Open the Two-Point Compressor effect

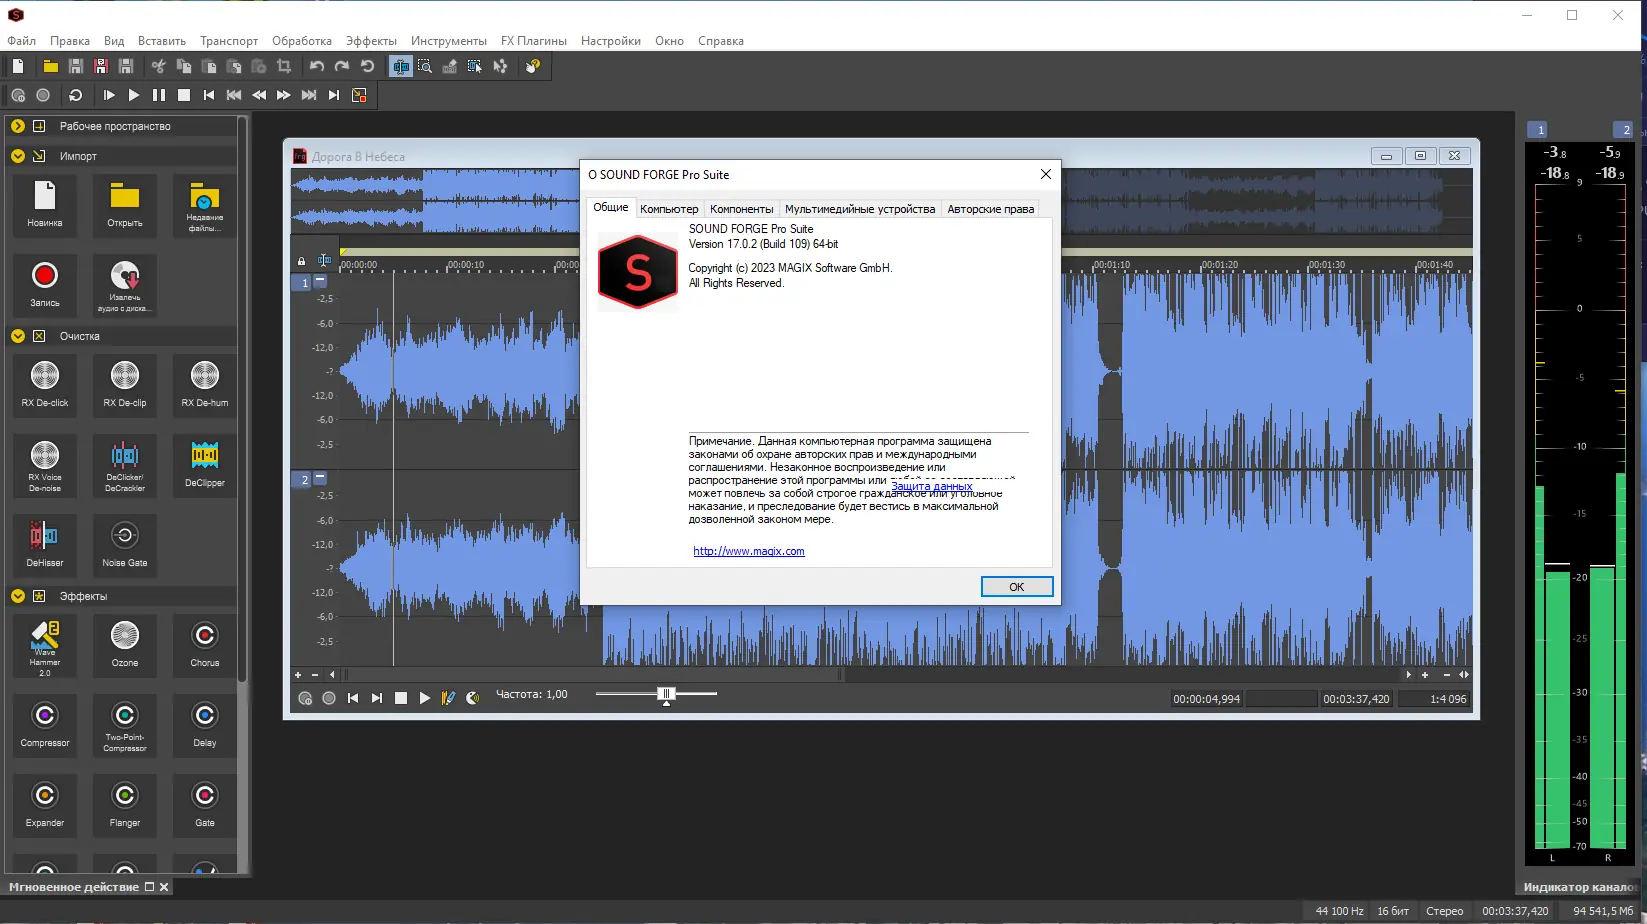click(124, 725)
